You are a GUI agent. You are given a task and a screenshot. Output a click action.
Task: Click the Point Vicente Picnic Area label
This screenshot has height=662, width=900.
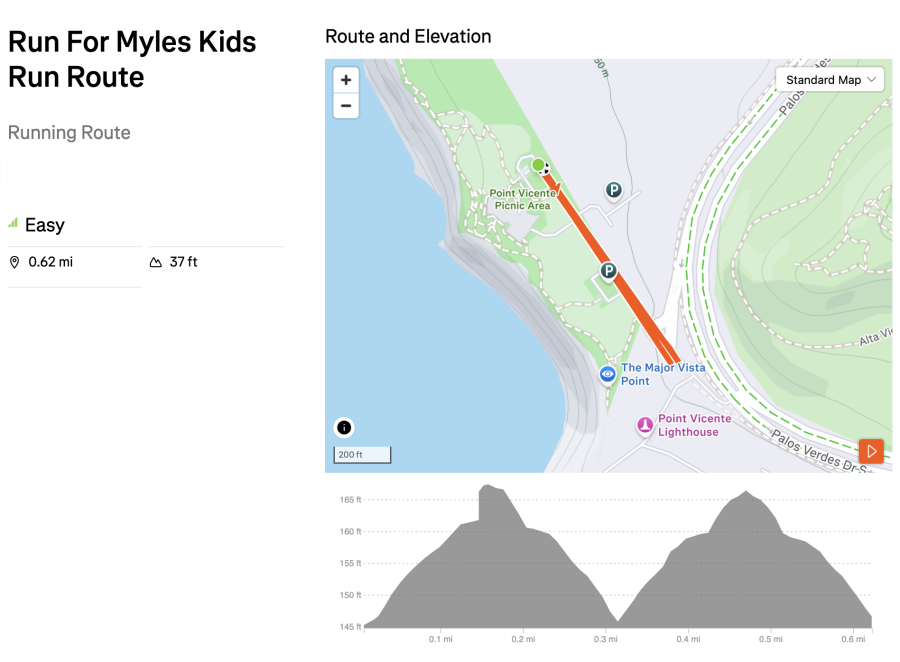click(520, 200)
